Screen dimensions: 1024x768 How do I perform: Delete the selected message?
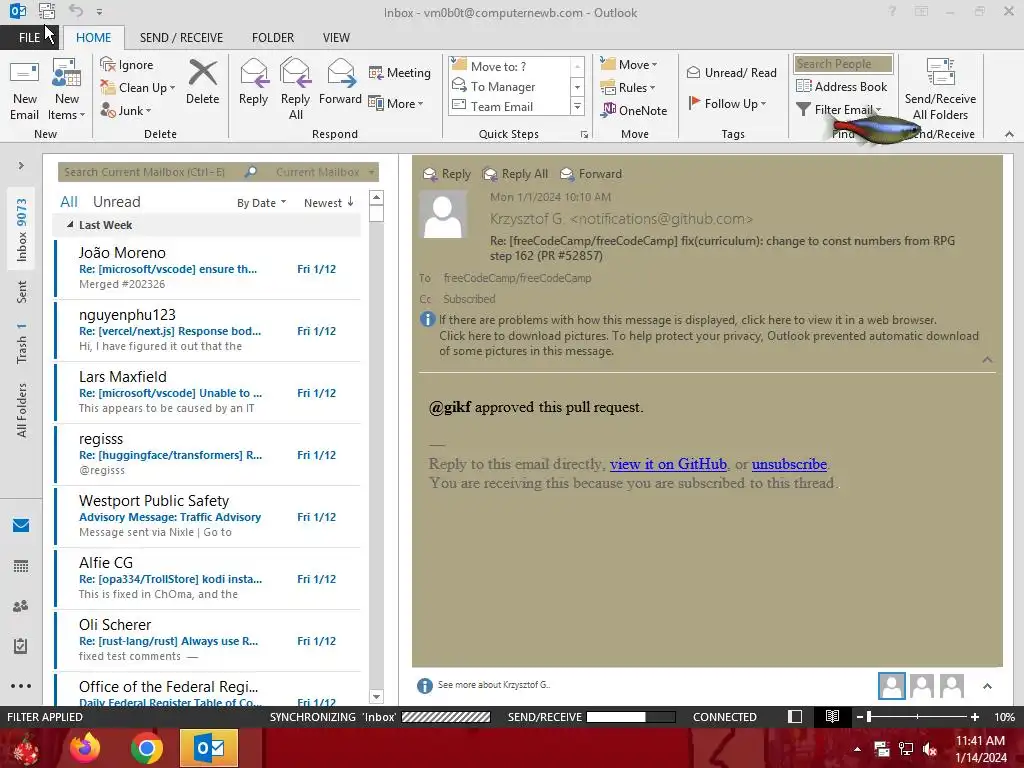[x=202, y=82]
